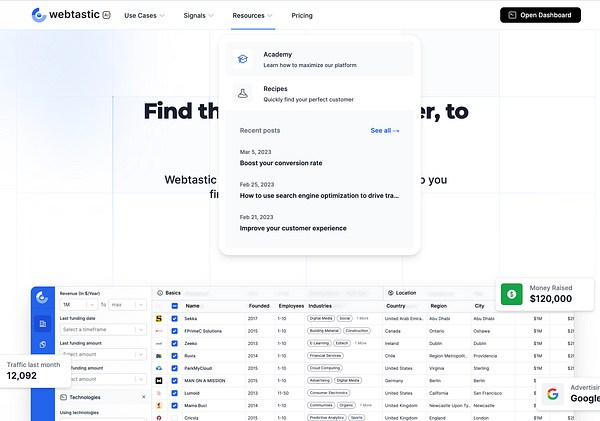Click the FPrimeC Solutions company logo
600x421 pixels.
159,331
